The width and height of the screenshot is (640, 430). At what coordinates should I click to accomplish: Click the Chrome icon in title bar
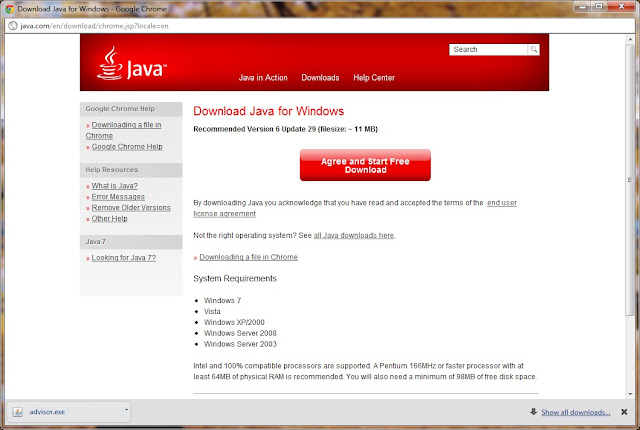click(x=9, y=9)
